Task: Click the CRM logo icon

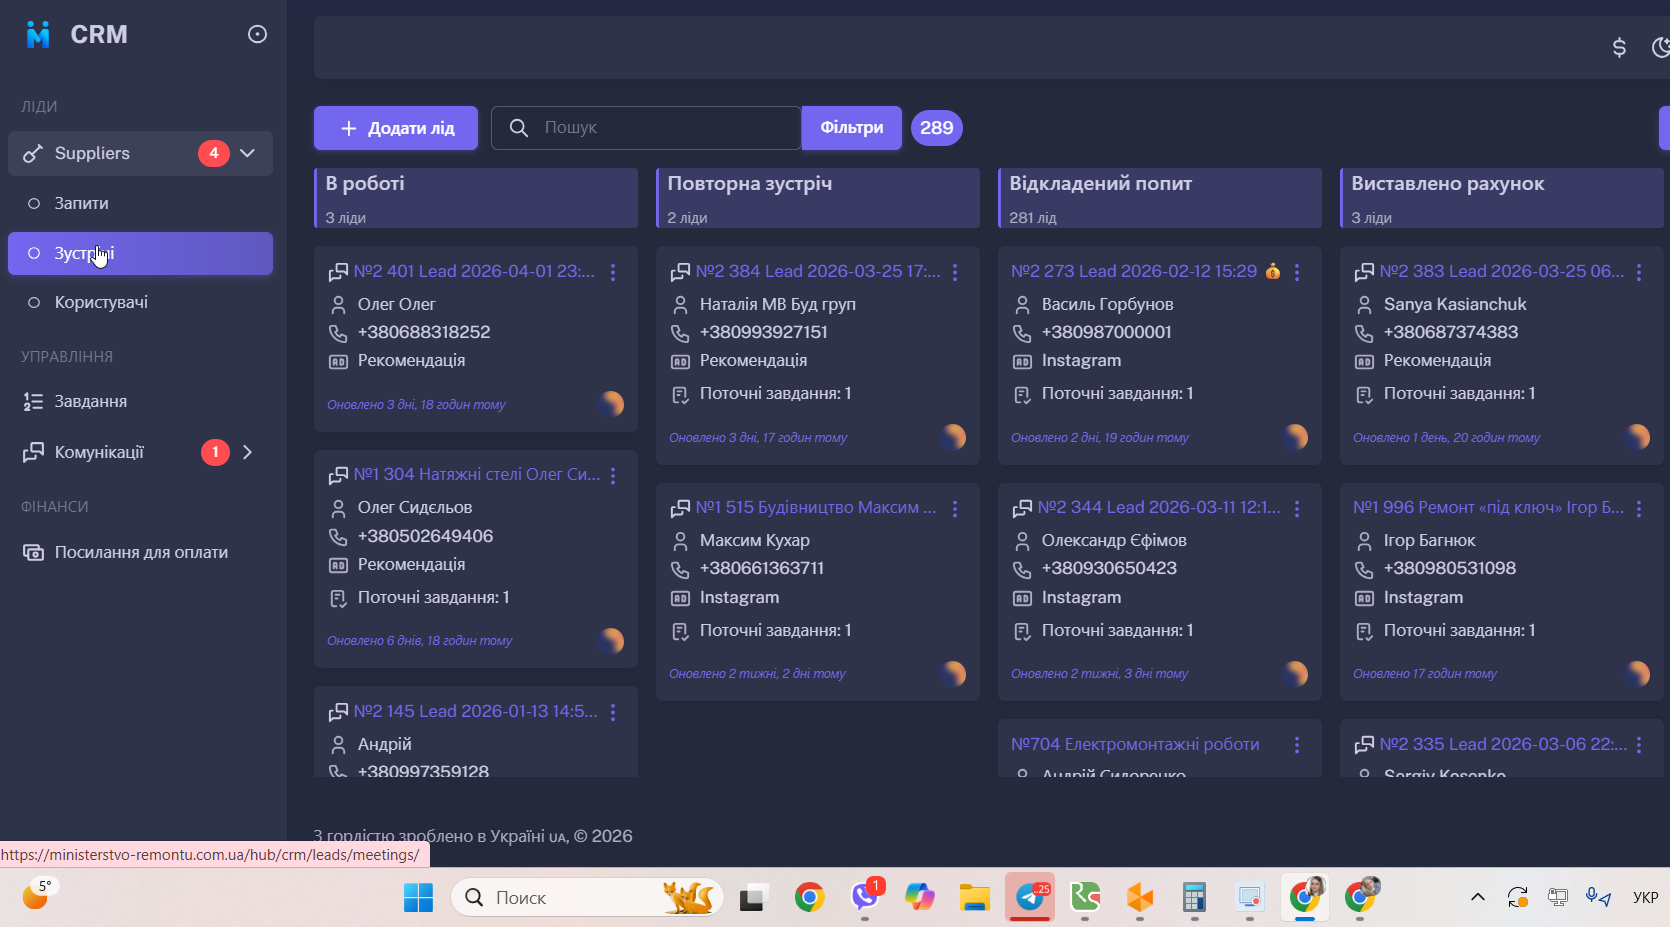Action: 38,34
